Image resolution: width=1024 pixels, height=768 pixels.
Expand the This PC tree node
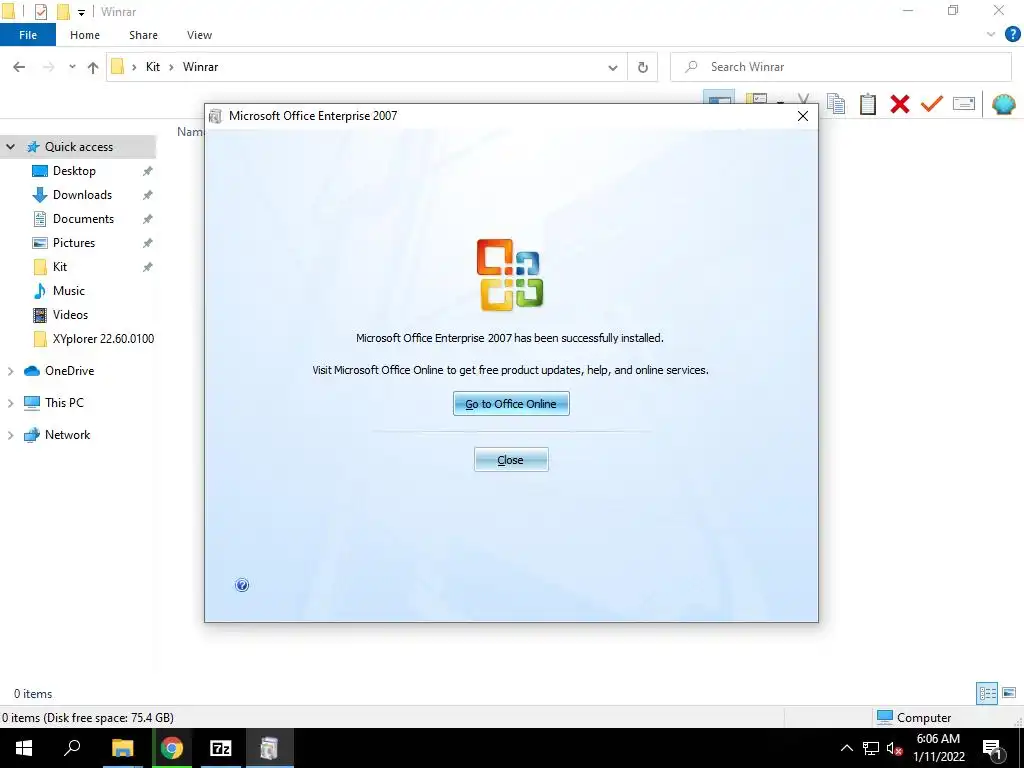point(10,403)
